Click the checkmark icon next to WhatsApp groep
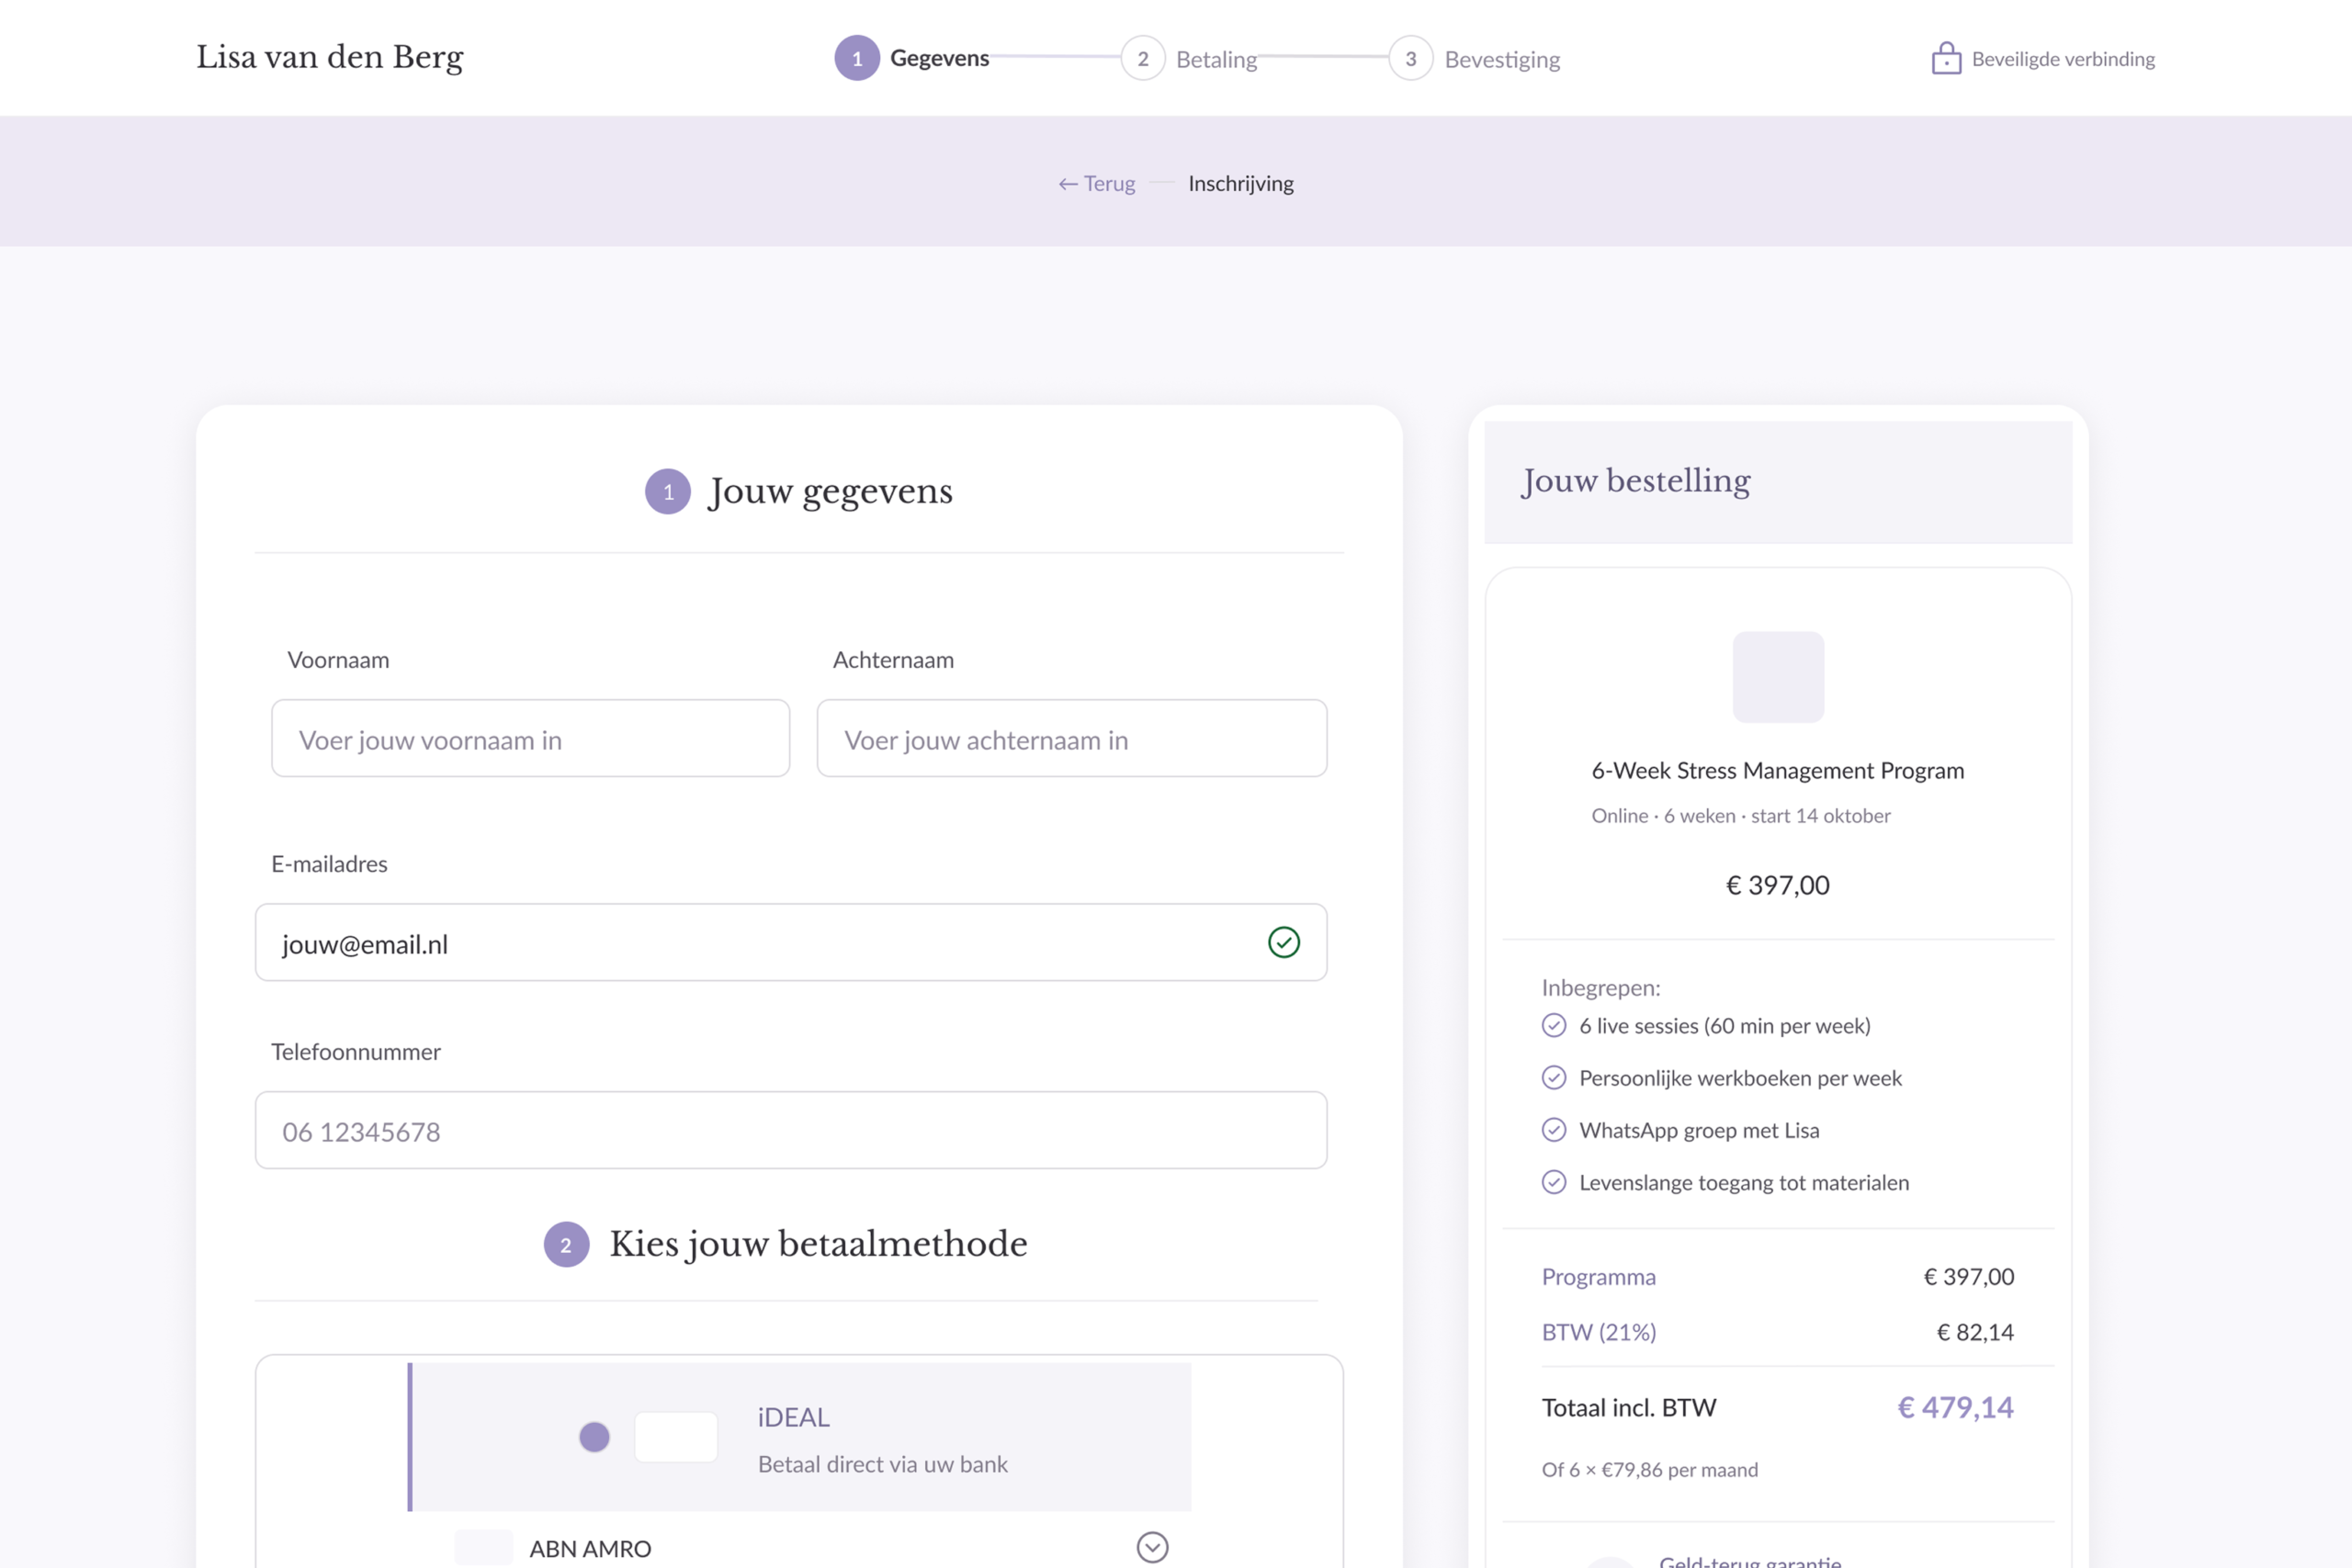 point(1553,1129)
